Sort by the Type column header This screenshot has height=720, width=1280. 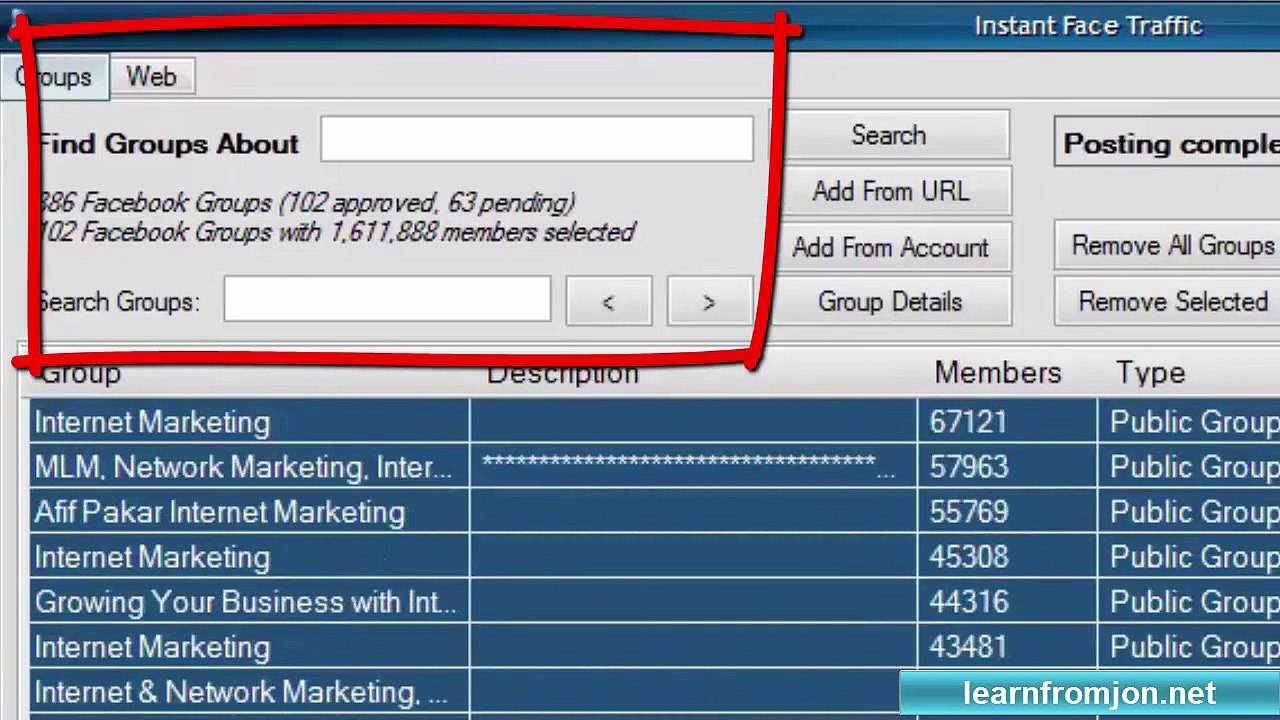1151,373
